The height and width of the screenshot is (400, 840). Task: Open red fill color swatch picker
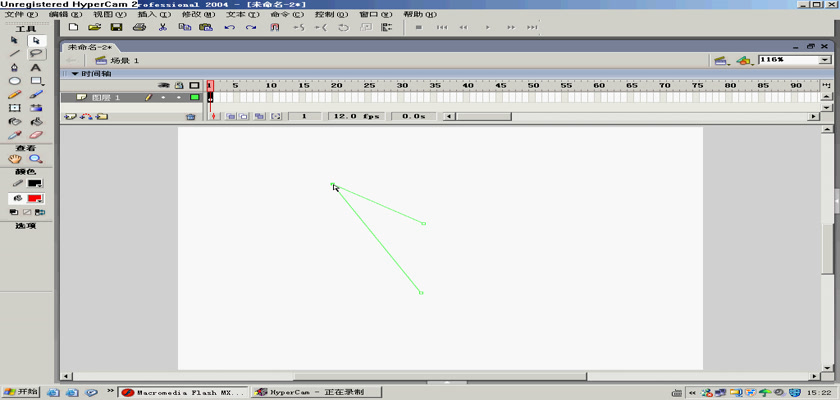pos(35,199)
